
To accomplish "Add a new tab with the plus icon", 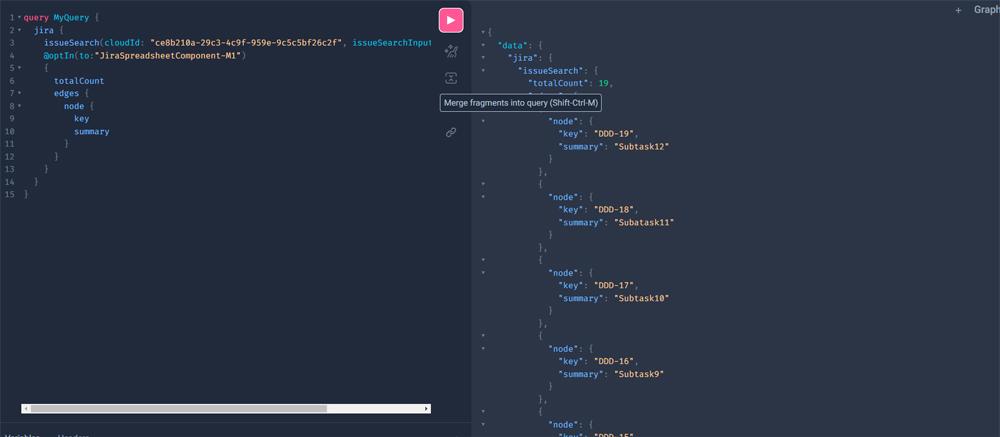I will 958,10.
